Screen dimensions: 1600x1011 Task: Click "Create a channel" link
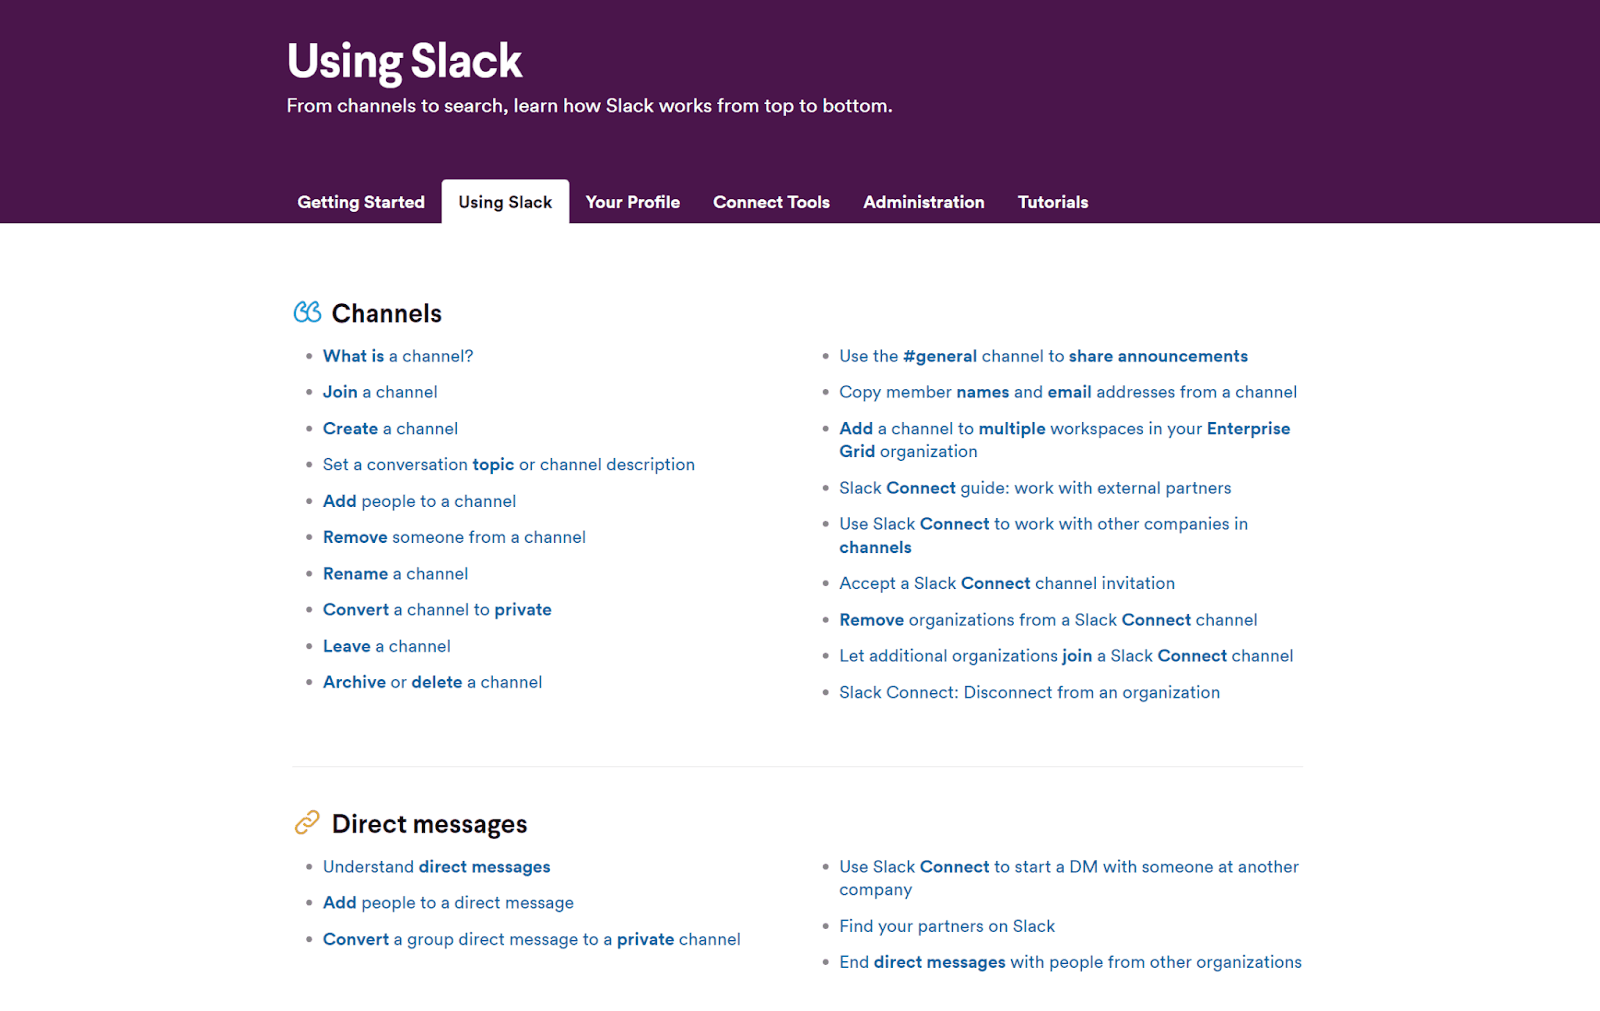[390, 429]
